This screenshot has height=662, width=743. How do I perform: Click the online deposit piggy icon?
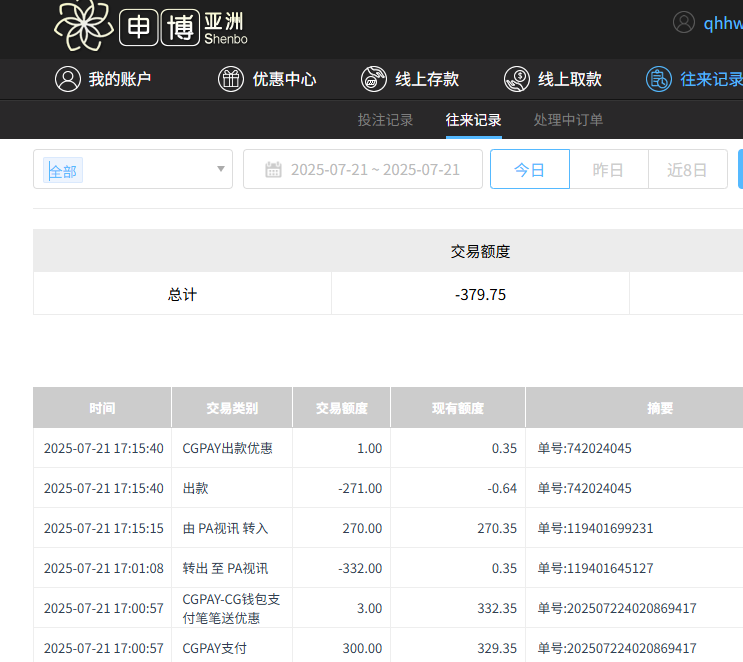[x=374, y=79]
